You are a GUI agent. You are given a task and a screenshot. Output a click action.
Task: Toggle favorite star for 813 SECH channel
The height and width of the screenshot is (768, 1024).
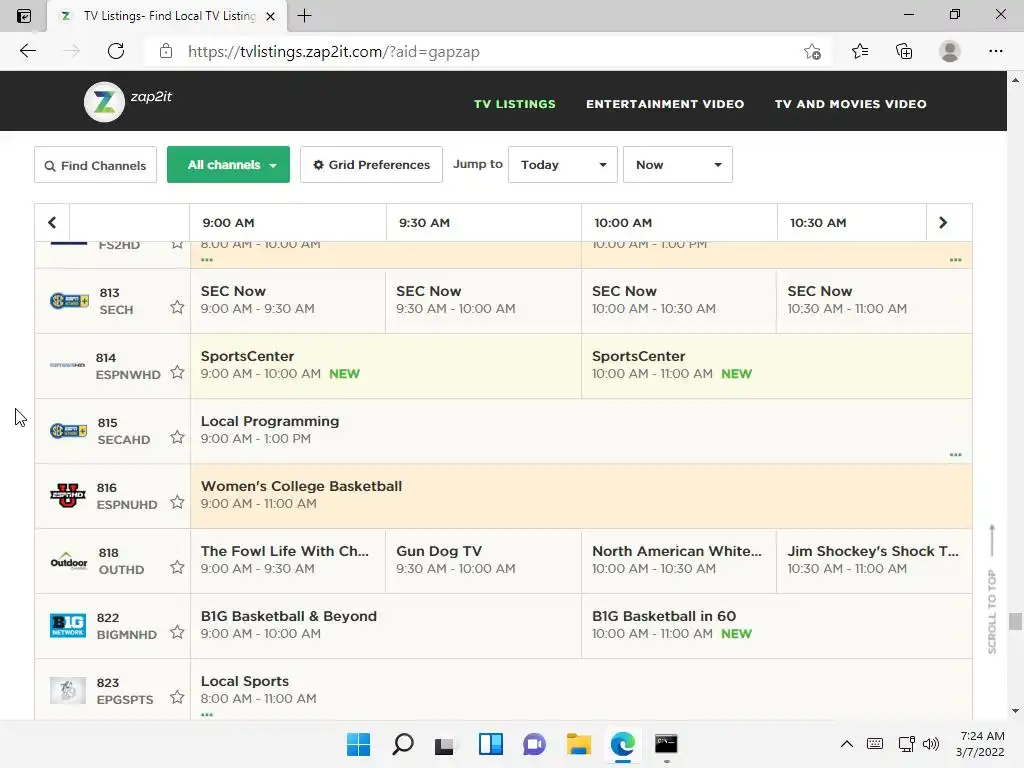177,307
